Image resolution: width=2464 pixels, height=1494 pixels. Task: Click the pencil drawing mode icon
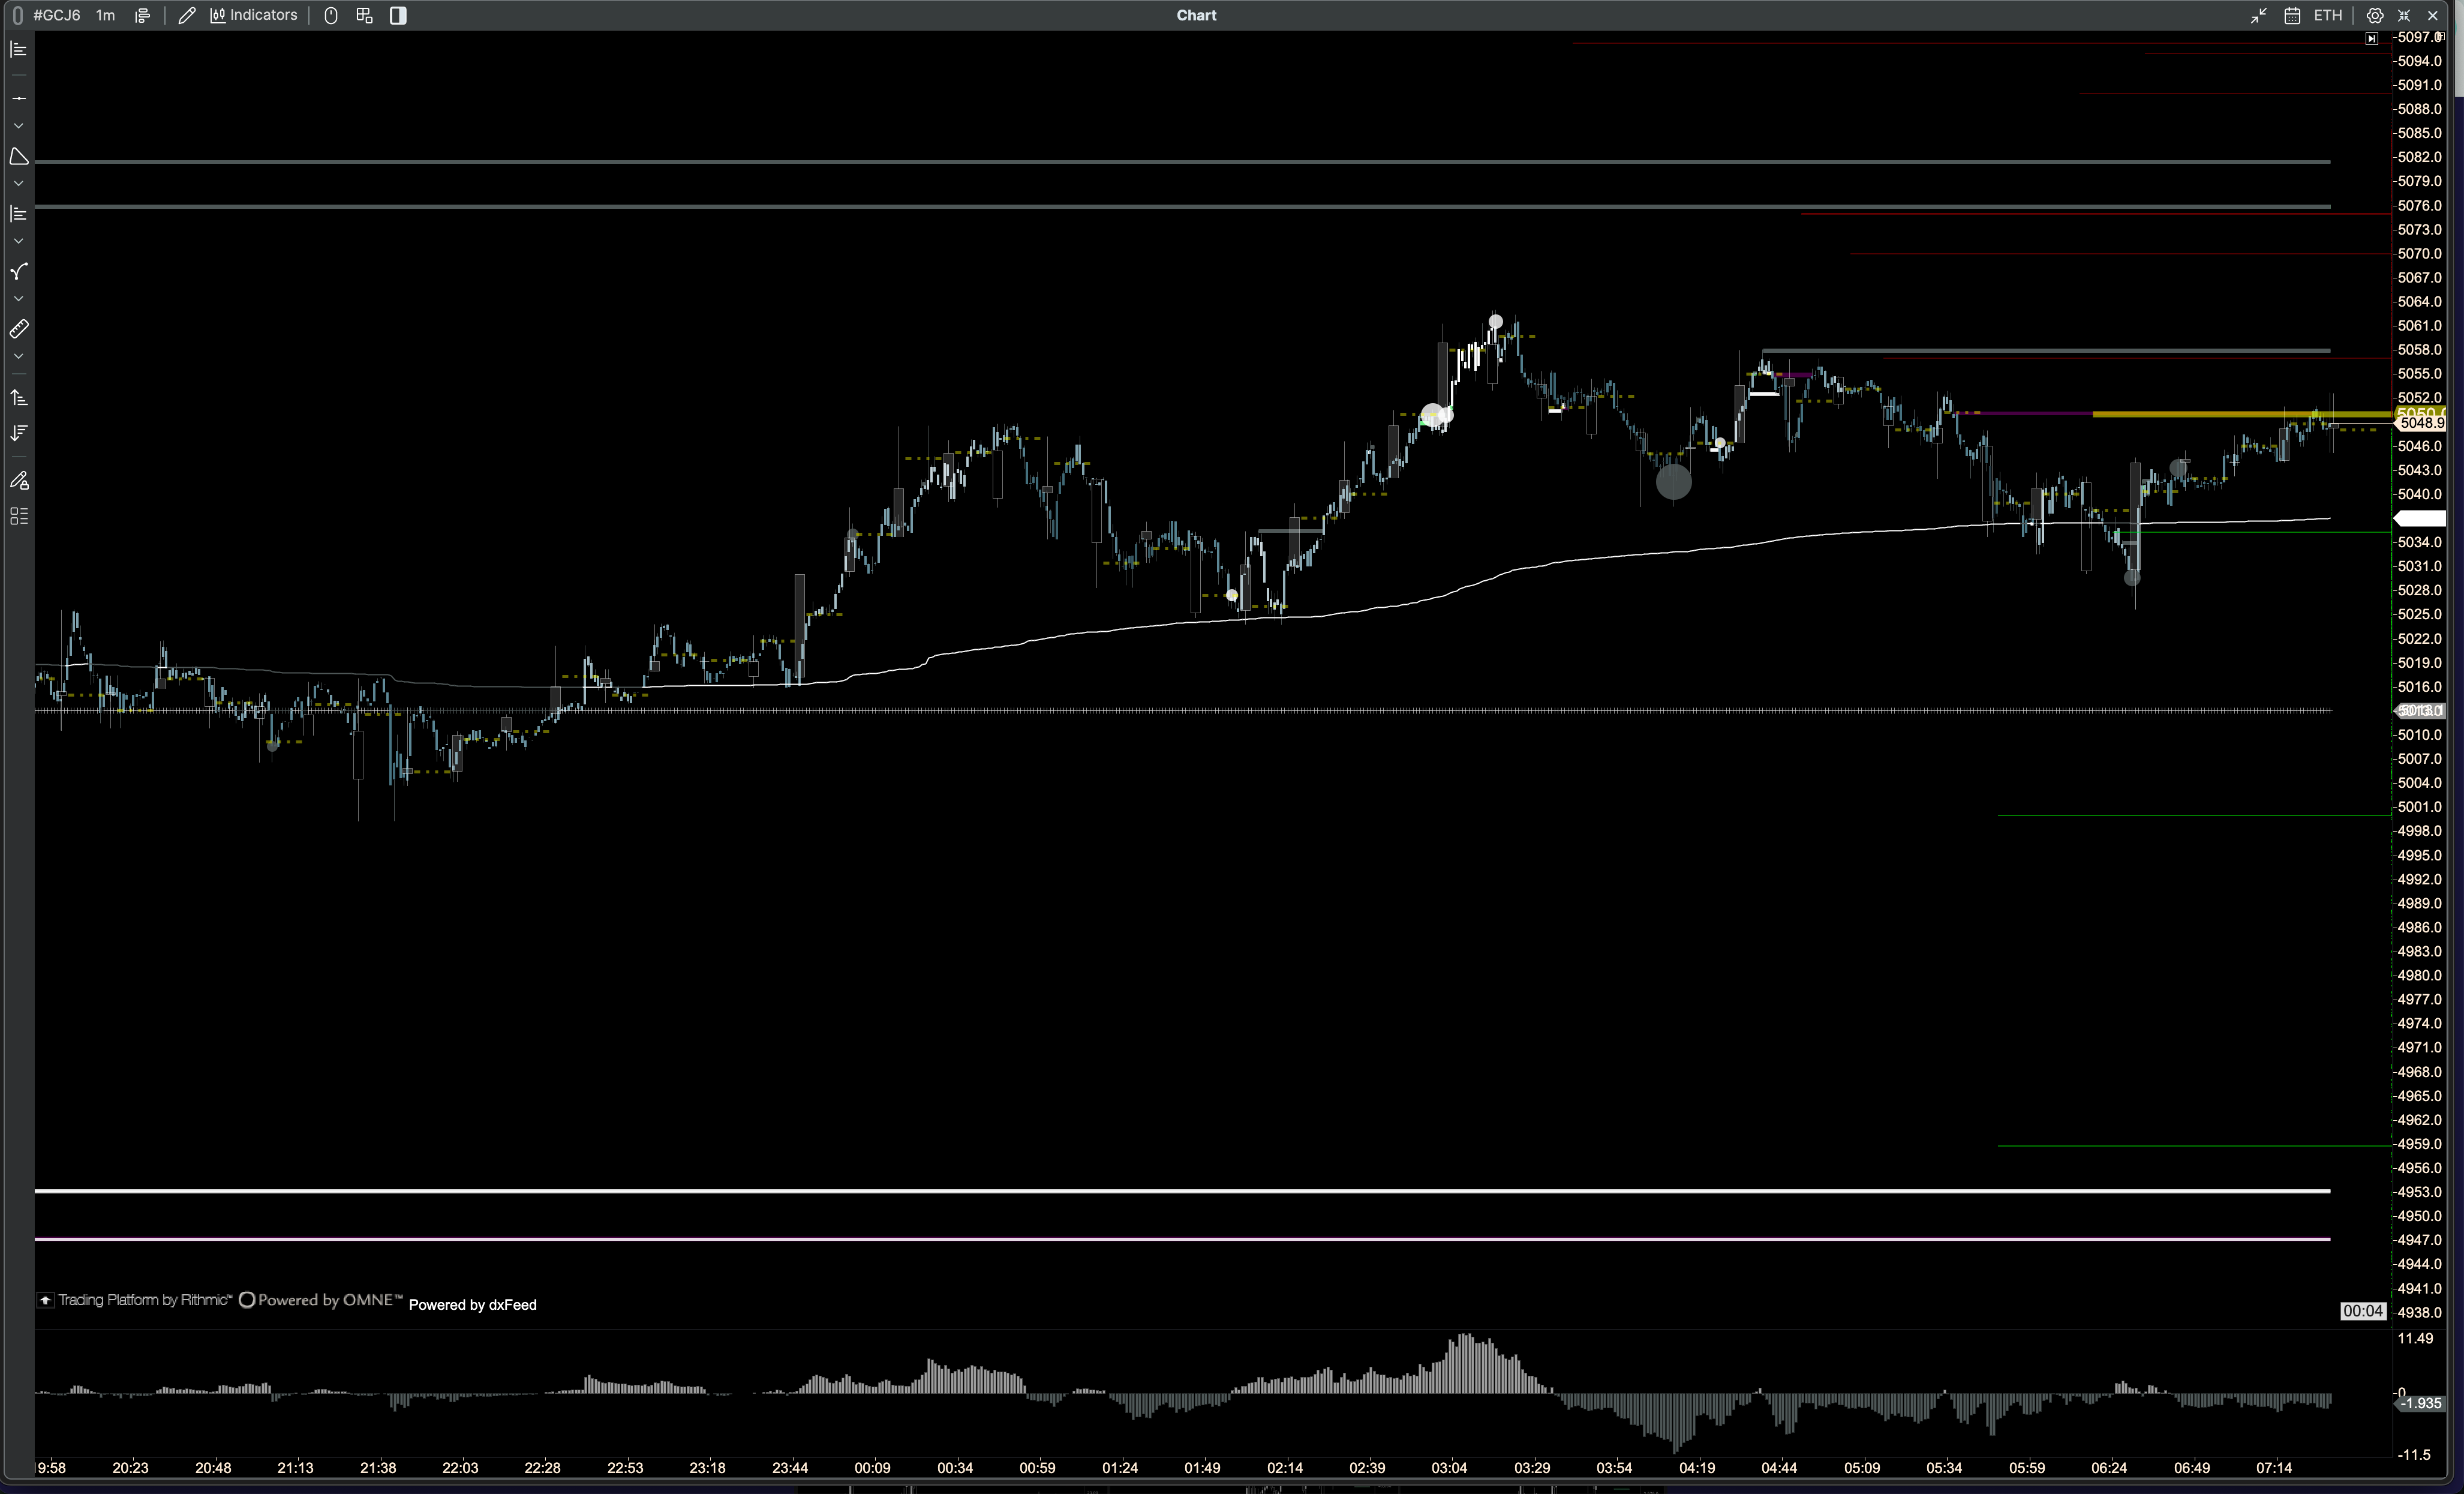(x=186, y=15)
